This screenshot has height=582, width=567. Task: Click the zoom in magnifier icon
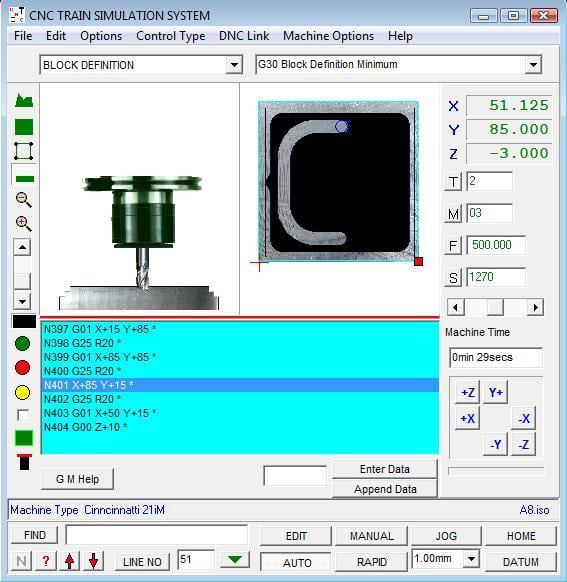[23, 224]
